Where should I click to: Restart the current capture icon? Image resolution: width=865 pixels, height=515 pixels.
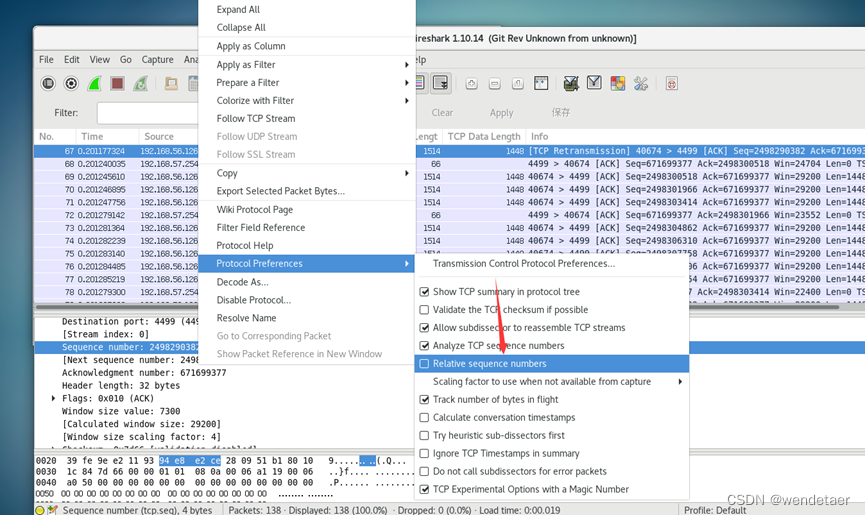click(141, 83)
